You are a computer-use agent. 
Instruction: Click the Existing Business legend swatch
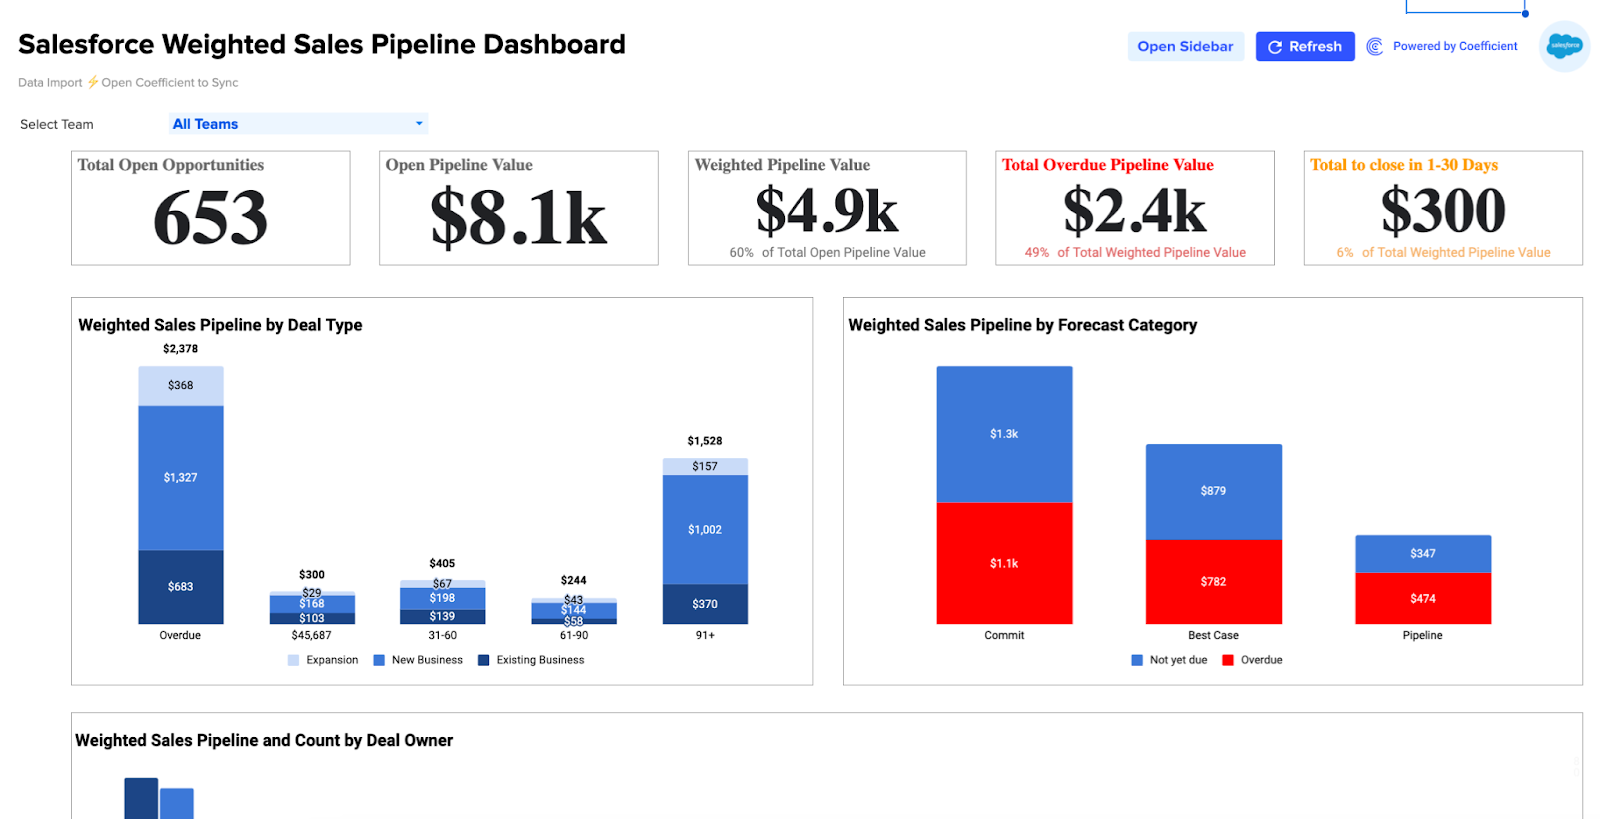tap(484, 660)
